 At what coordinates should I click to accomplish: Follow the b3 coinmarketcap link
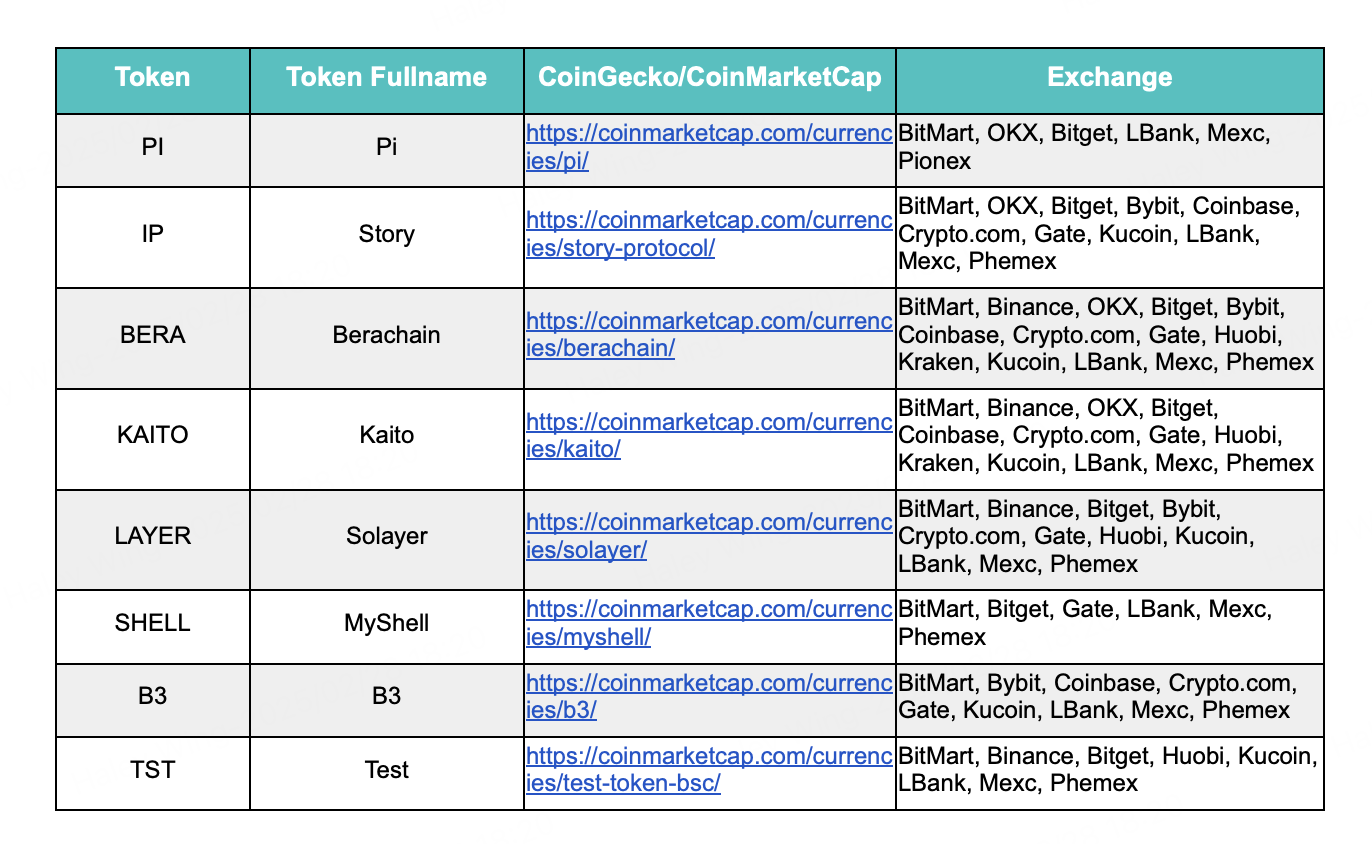click(x=709, y=697)
